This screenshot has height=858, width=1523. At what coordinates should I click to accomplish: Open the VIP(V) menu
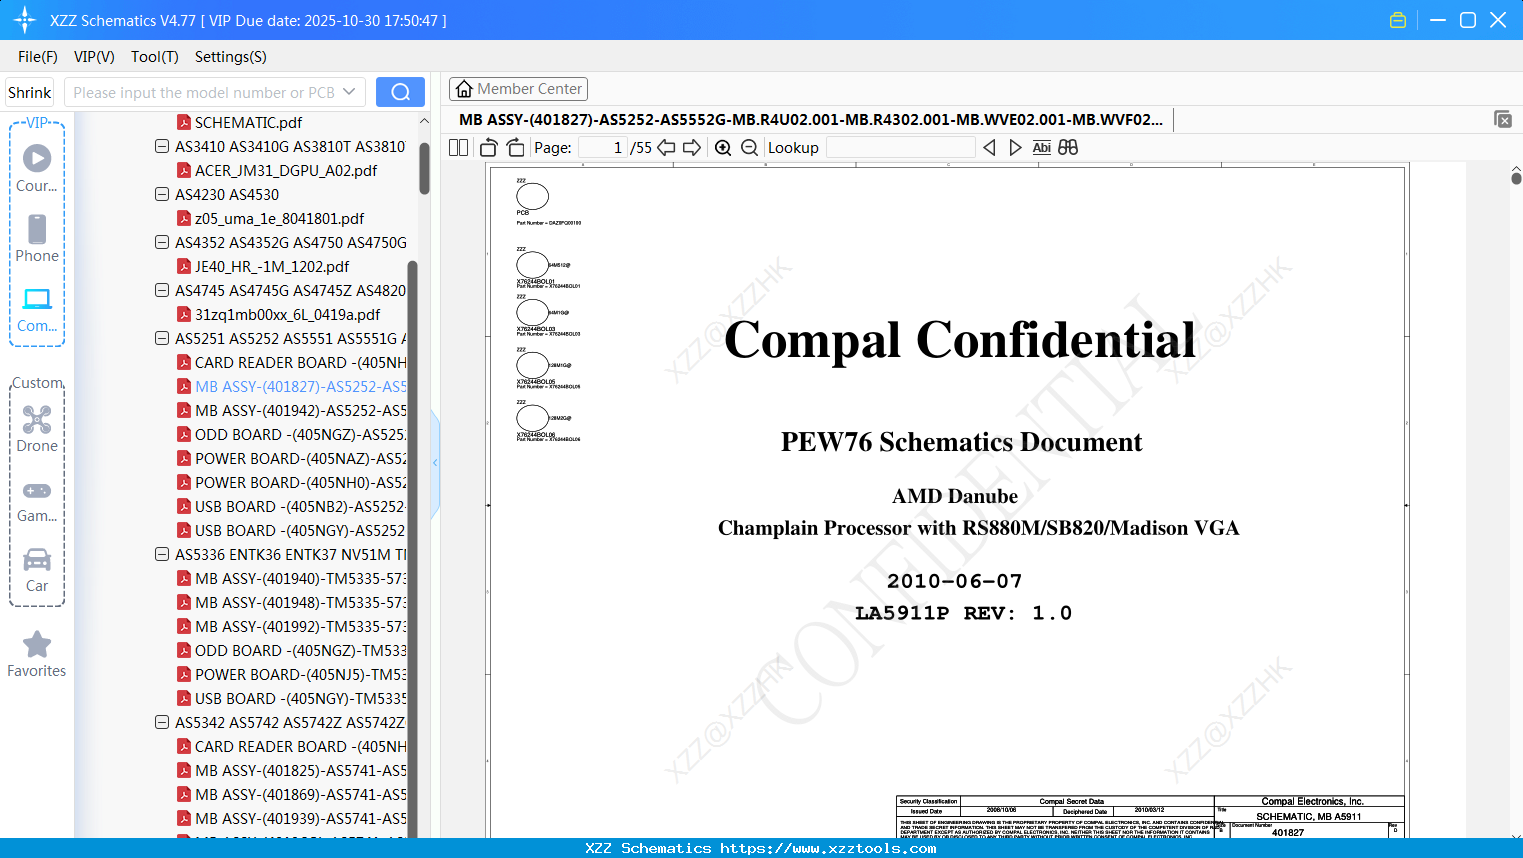click(94, 57)
